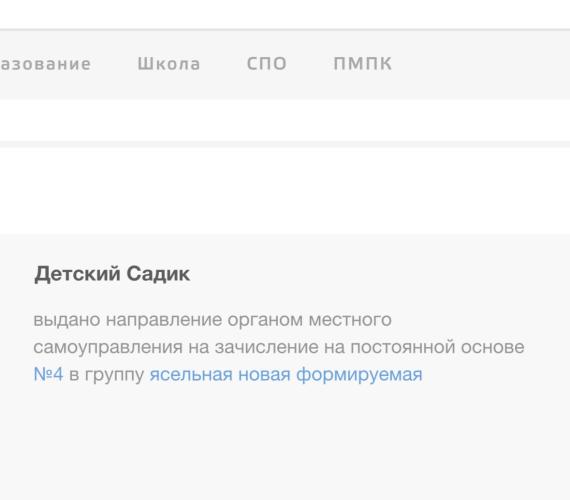Click the word ясельная in group link

(x=191, y=375)
